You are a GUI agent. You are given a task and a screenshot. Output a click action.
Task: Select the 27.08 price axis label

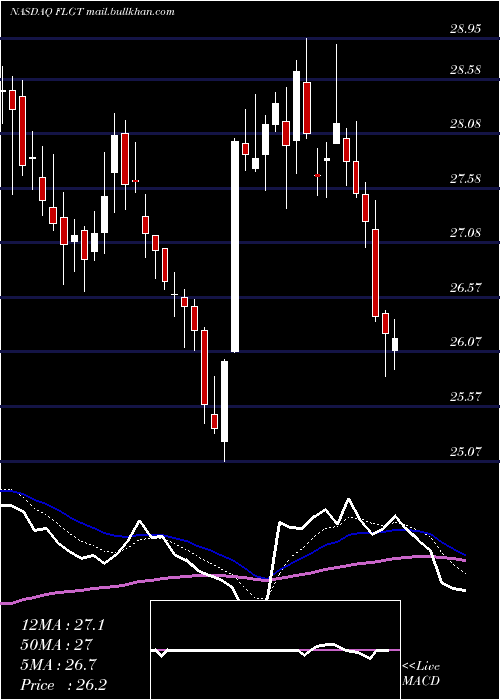click(465, 233)
